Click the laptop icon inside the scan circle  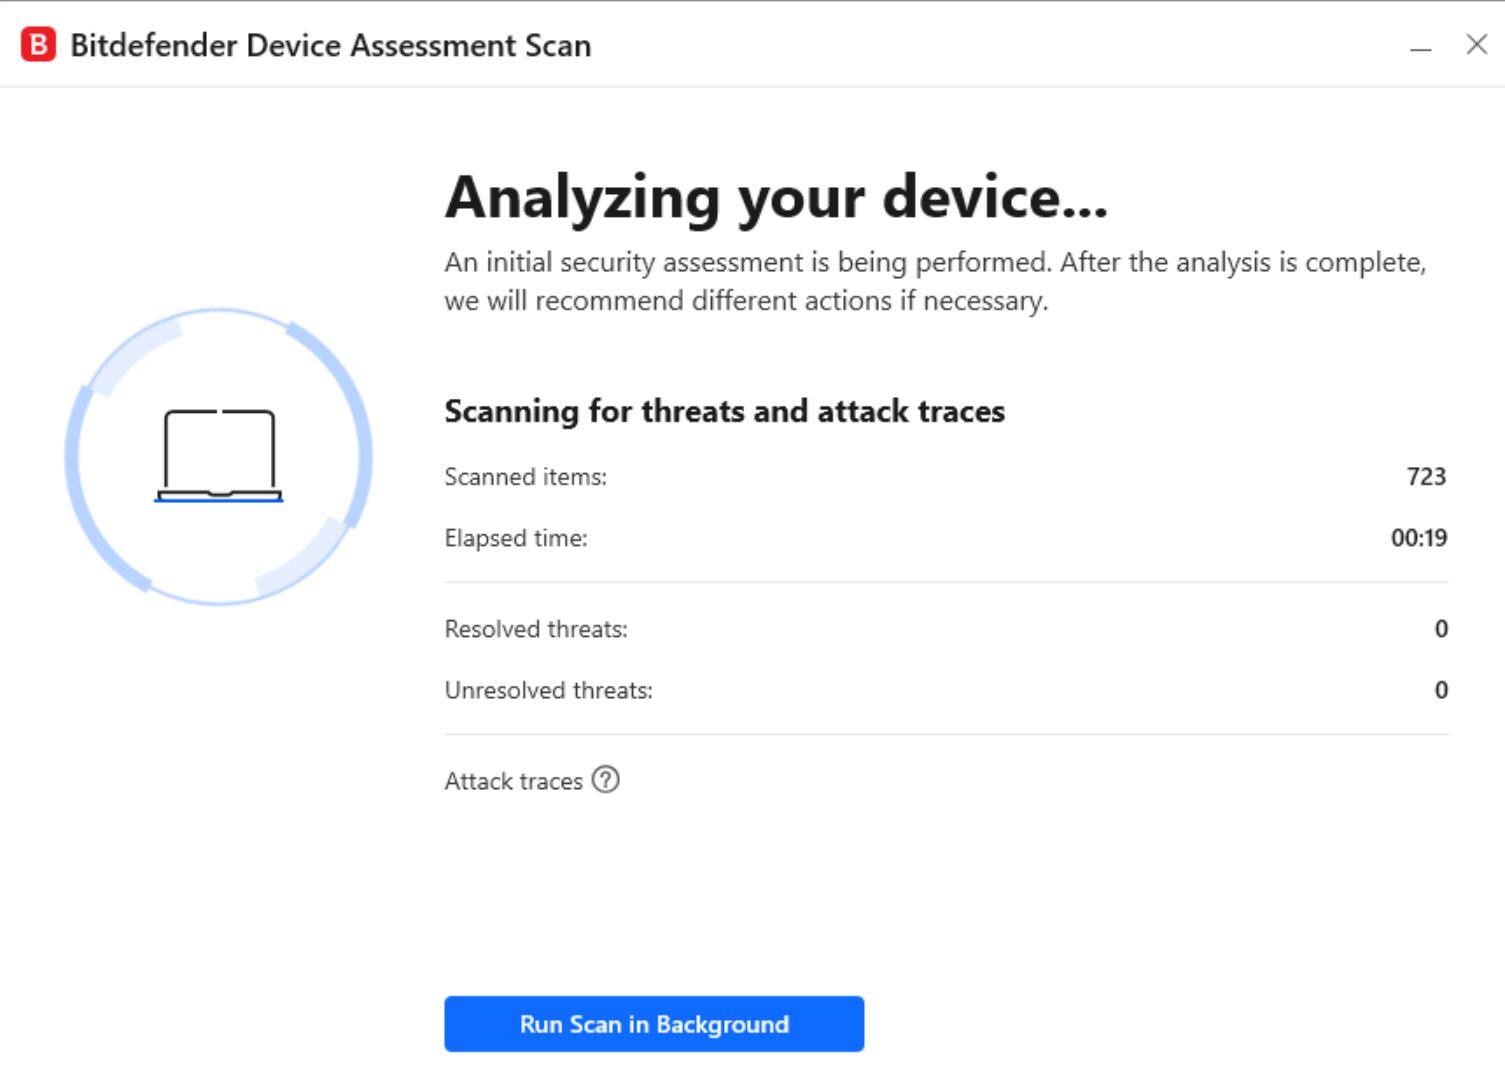point(219,455)
